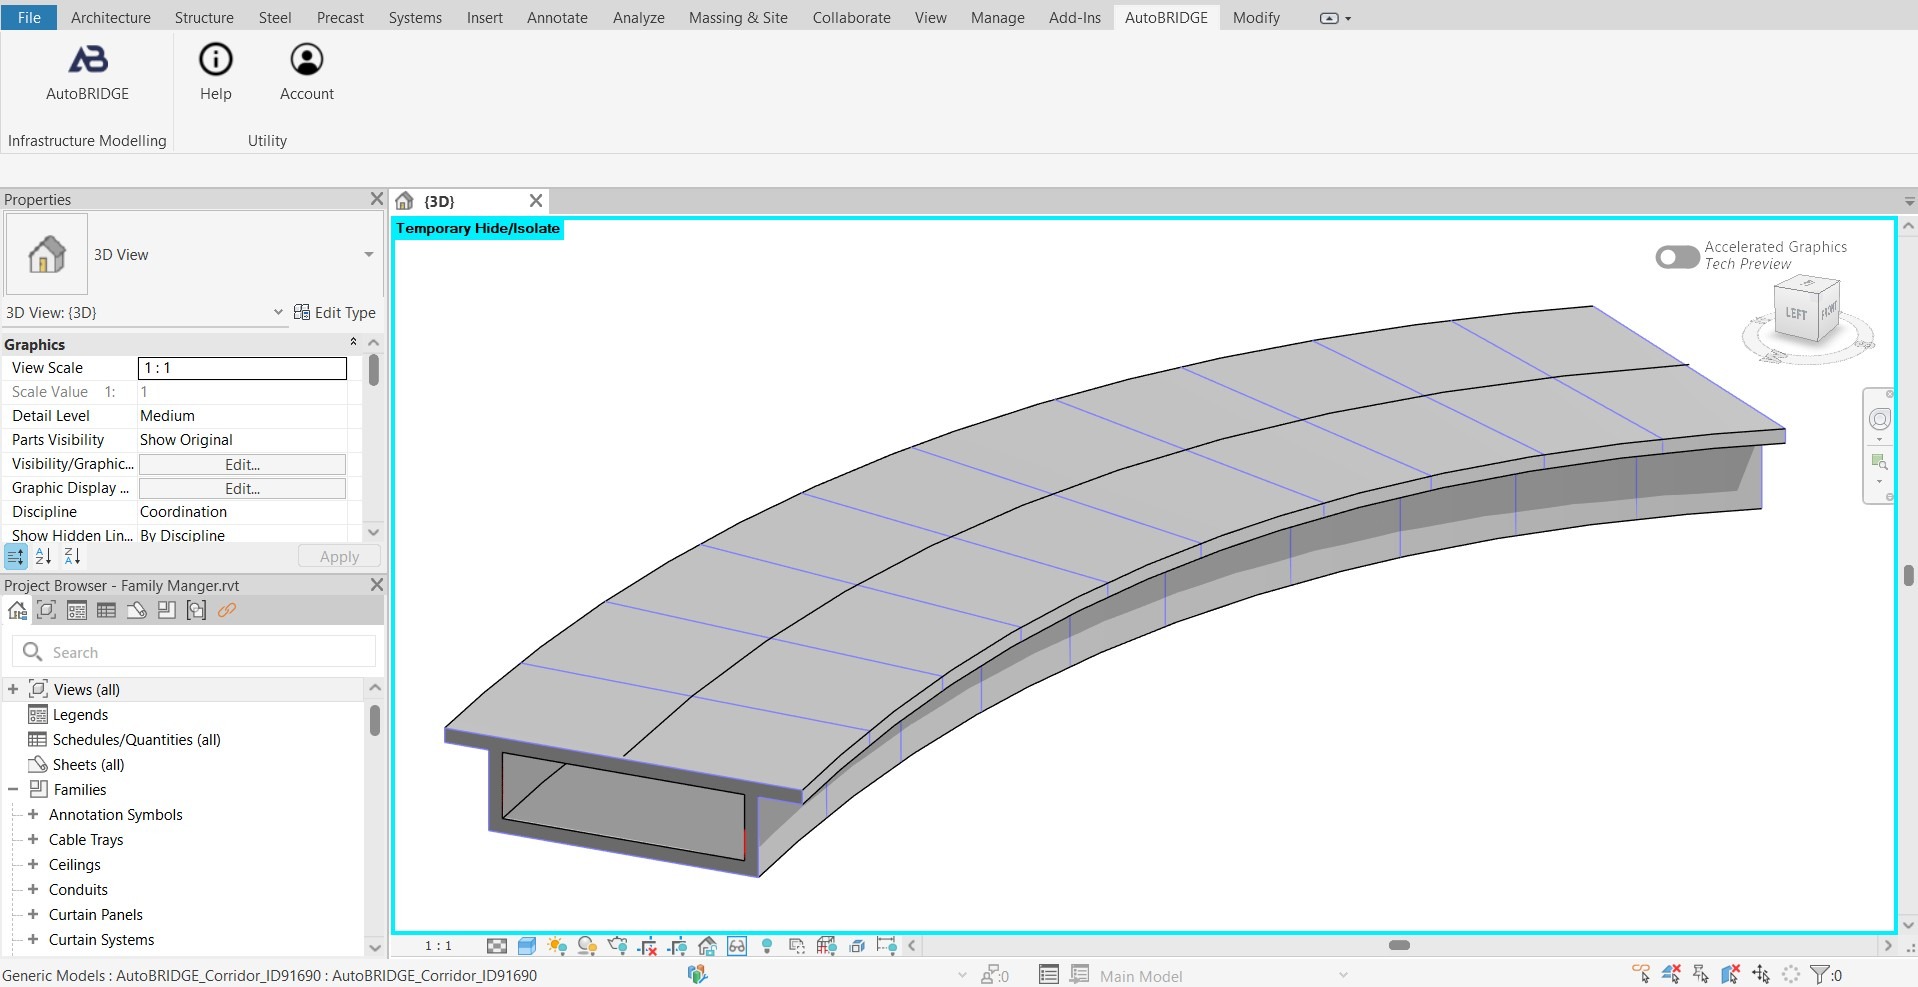Expand the Views (all) tree node
1918x987 pixels.
coord(13,690)
